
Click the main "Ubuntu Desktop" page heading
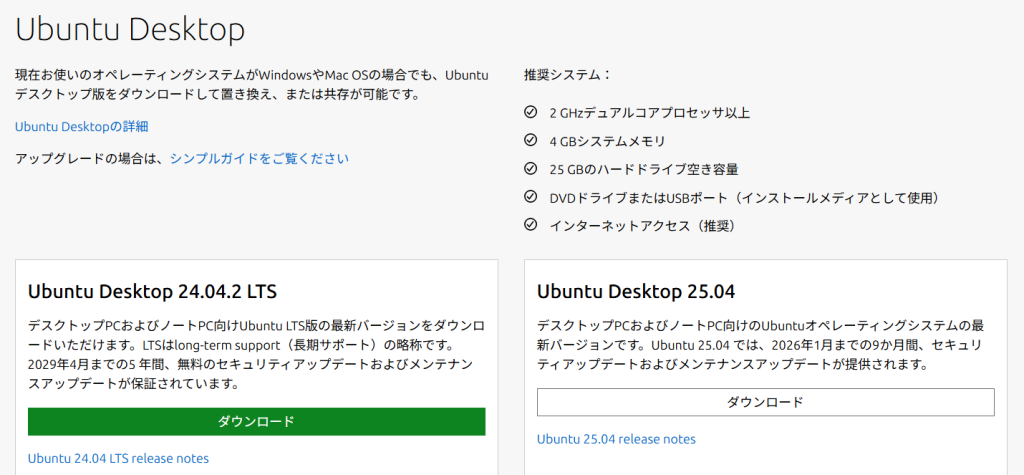(130, 29)
